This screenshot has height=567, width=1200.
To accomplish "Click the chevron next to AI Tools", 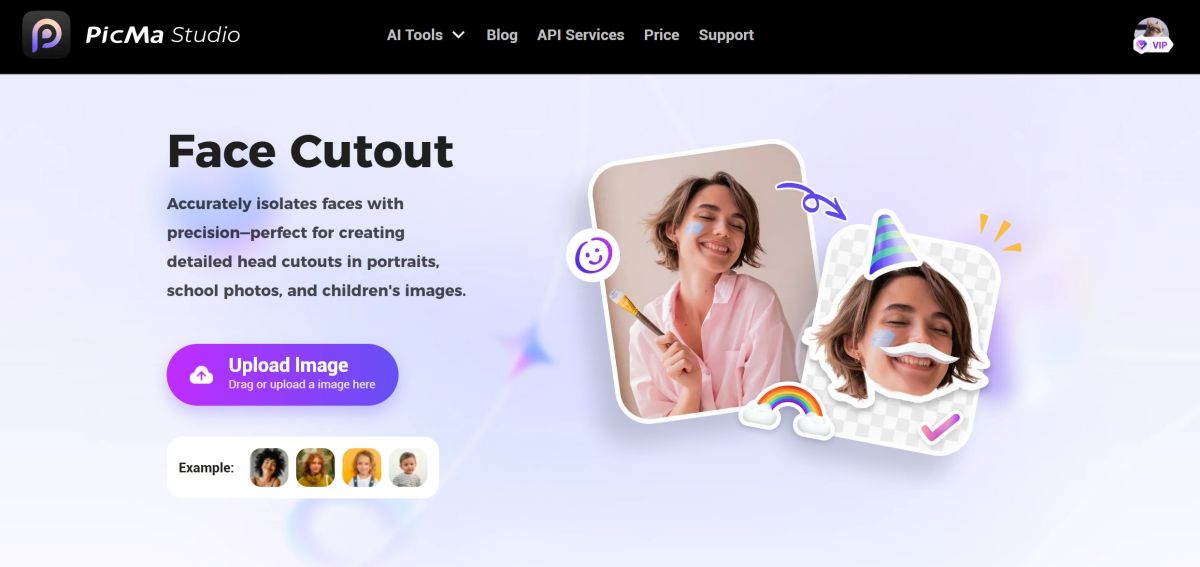I will tap(458, 35).
